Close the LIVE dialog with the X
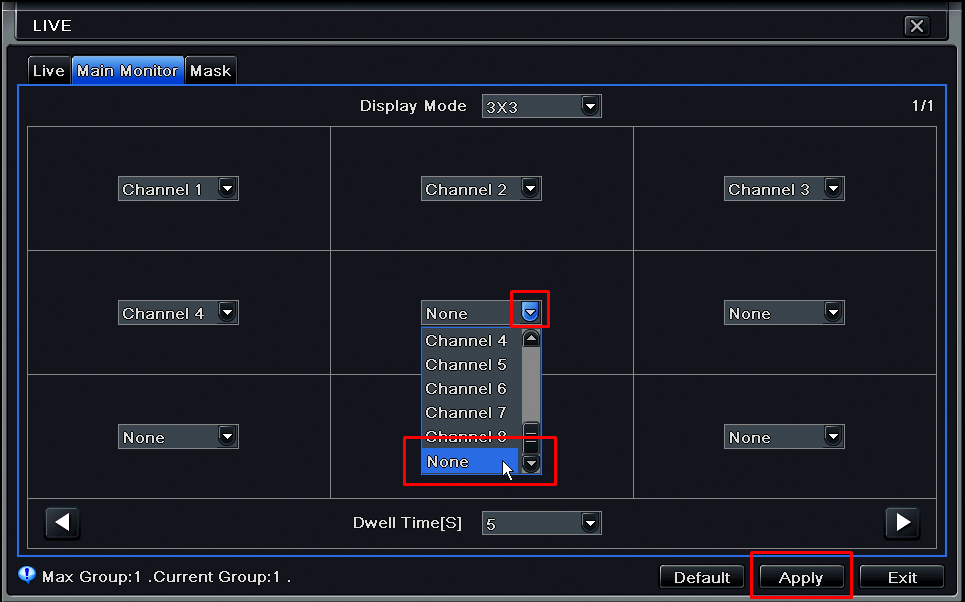The width and height of the screenshot is (965, 602). [x=916, y=26]
